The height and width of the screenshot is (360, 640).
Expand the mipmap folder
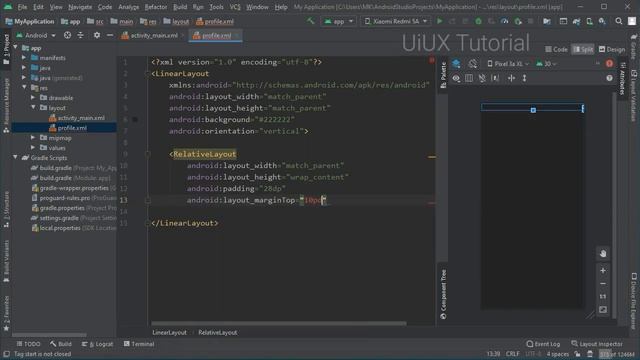click(33, 138)
